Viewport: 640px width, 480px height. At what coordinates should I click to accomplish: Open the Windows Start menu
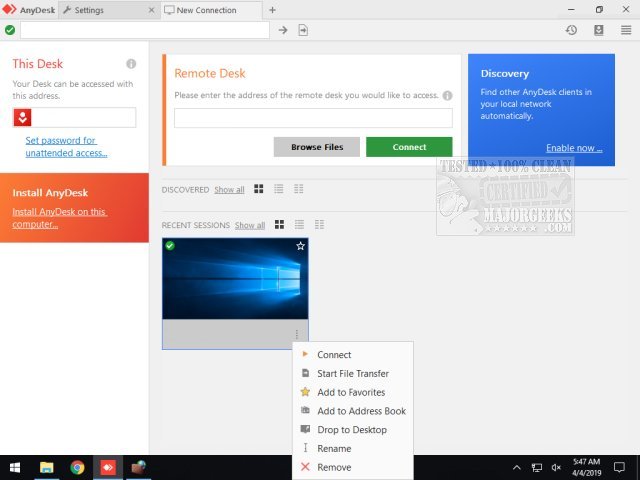click(x=15, y=467)
